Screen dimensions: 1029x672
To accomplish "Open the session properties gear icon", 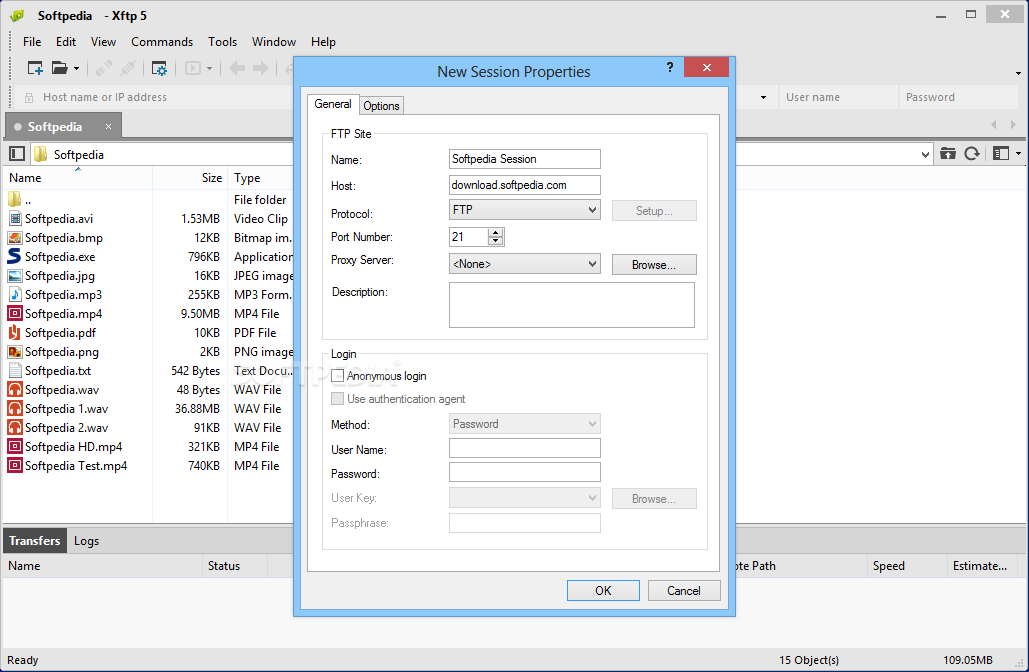I will click(x=159, y=68).
